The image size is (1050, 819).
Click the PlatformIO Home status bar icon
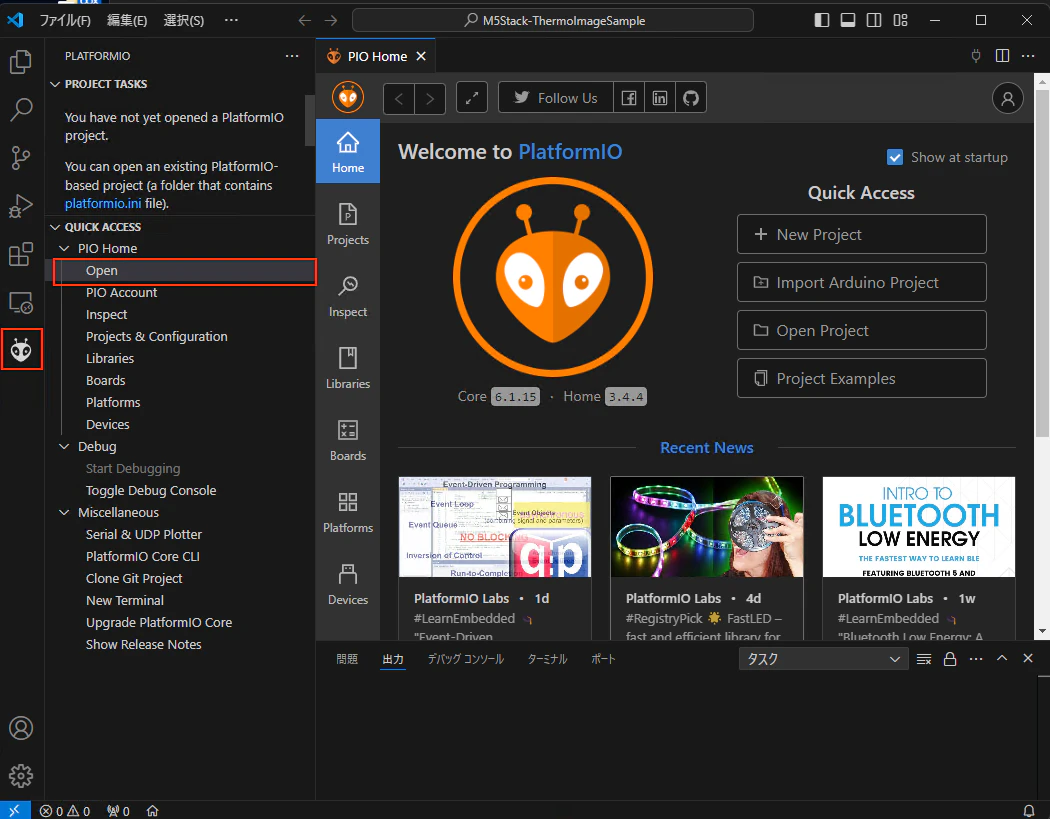153,810
